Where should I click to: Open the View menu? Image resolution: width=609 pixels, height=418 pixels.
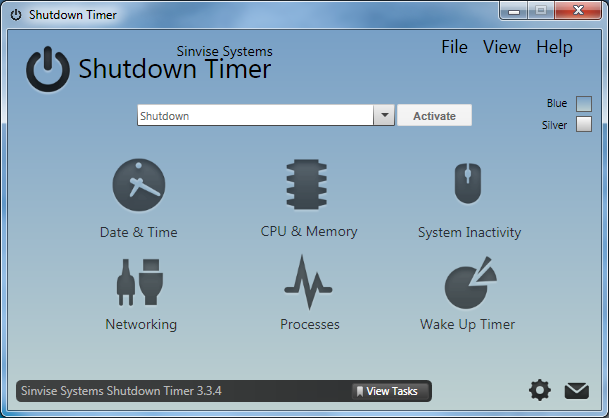(x=502, y=47)
